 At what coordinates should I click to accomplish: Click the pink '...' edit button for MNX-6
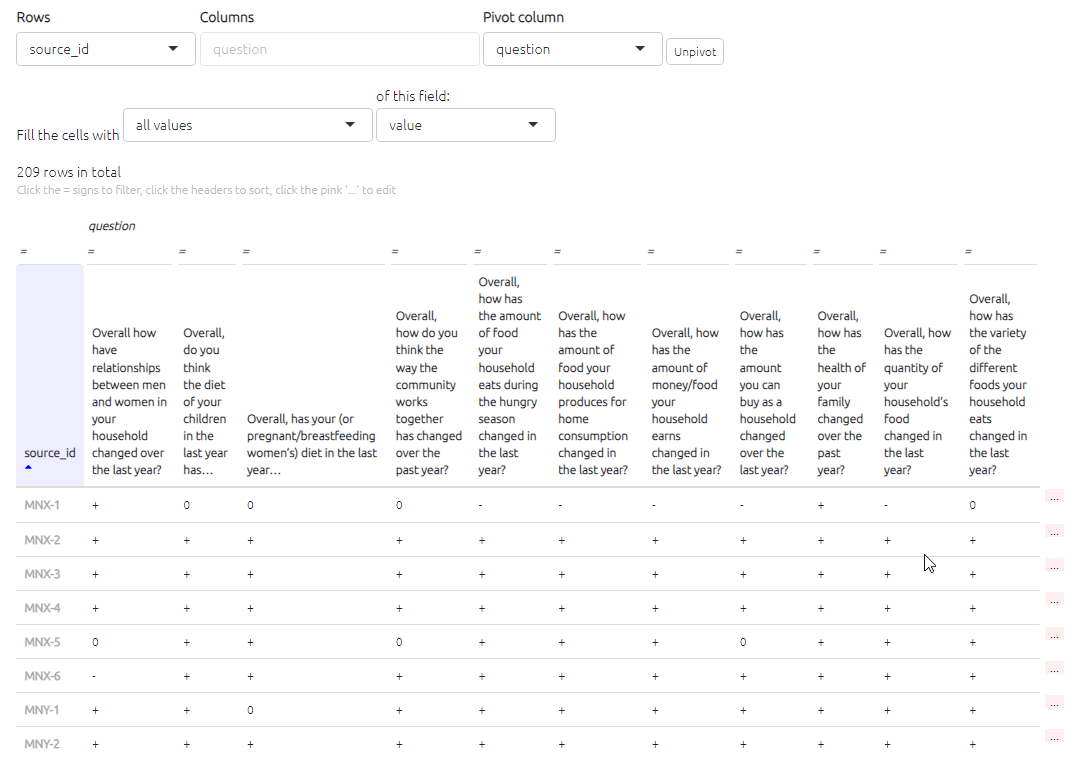(x=1054, y=668)
